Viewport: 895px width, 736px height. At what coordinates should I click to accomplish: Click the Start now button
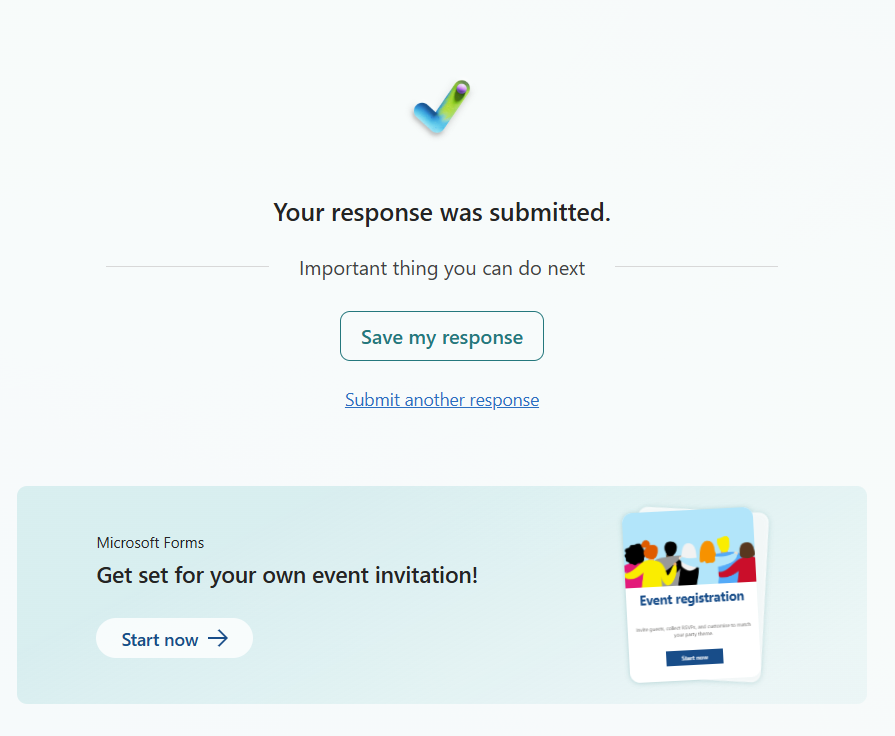[x=174, y=638]
